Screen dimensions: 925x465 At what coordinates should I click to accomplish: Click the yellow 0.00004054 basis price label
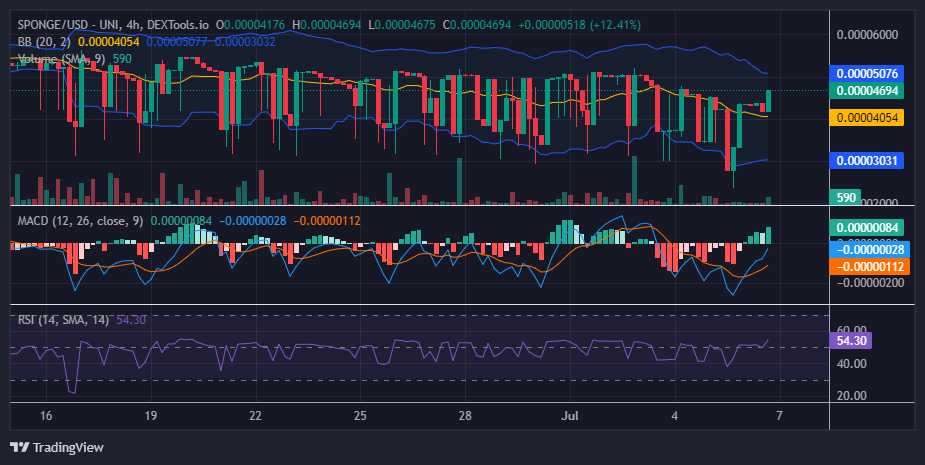pos(867,117)
